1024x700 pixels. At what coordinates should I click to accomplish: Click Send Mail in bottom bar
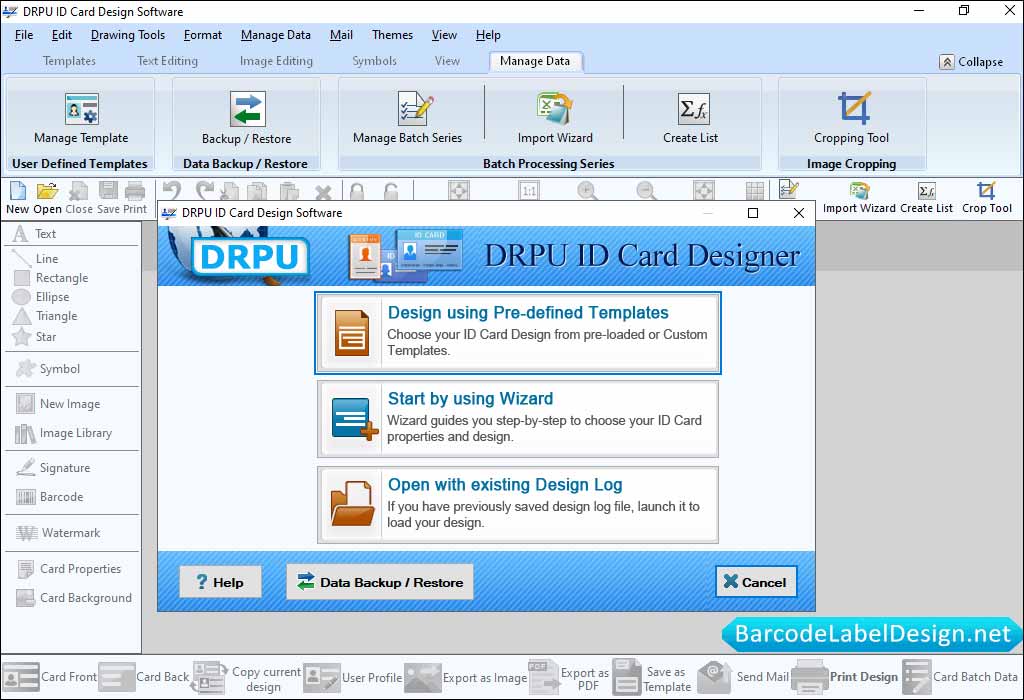pyautogui.click(x=744, y=677)
